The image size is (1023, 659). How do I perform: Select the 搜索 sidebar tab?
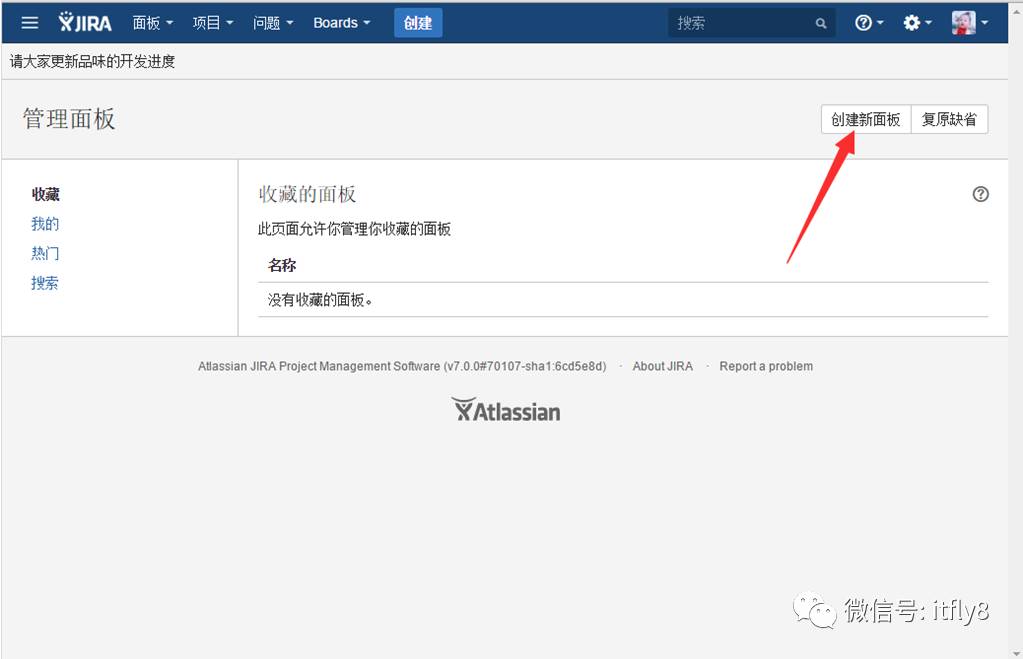44,283
